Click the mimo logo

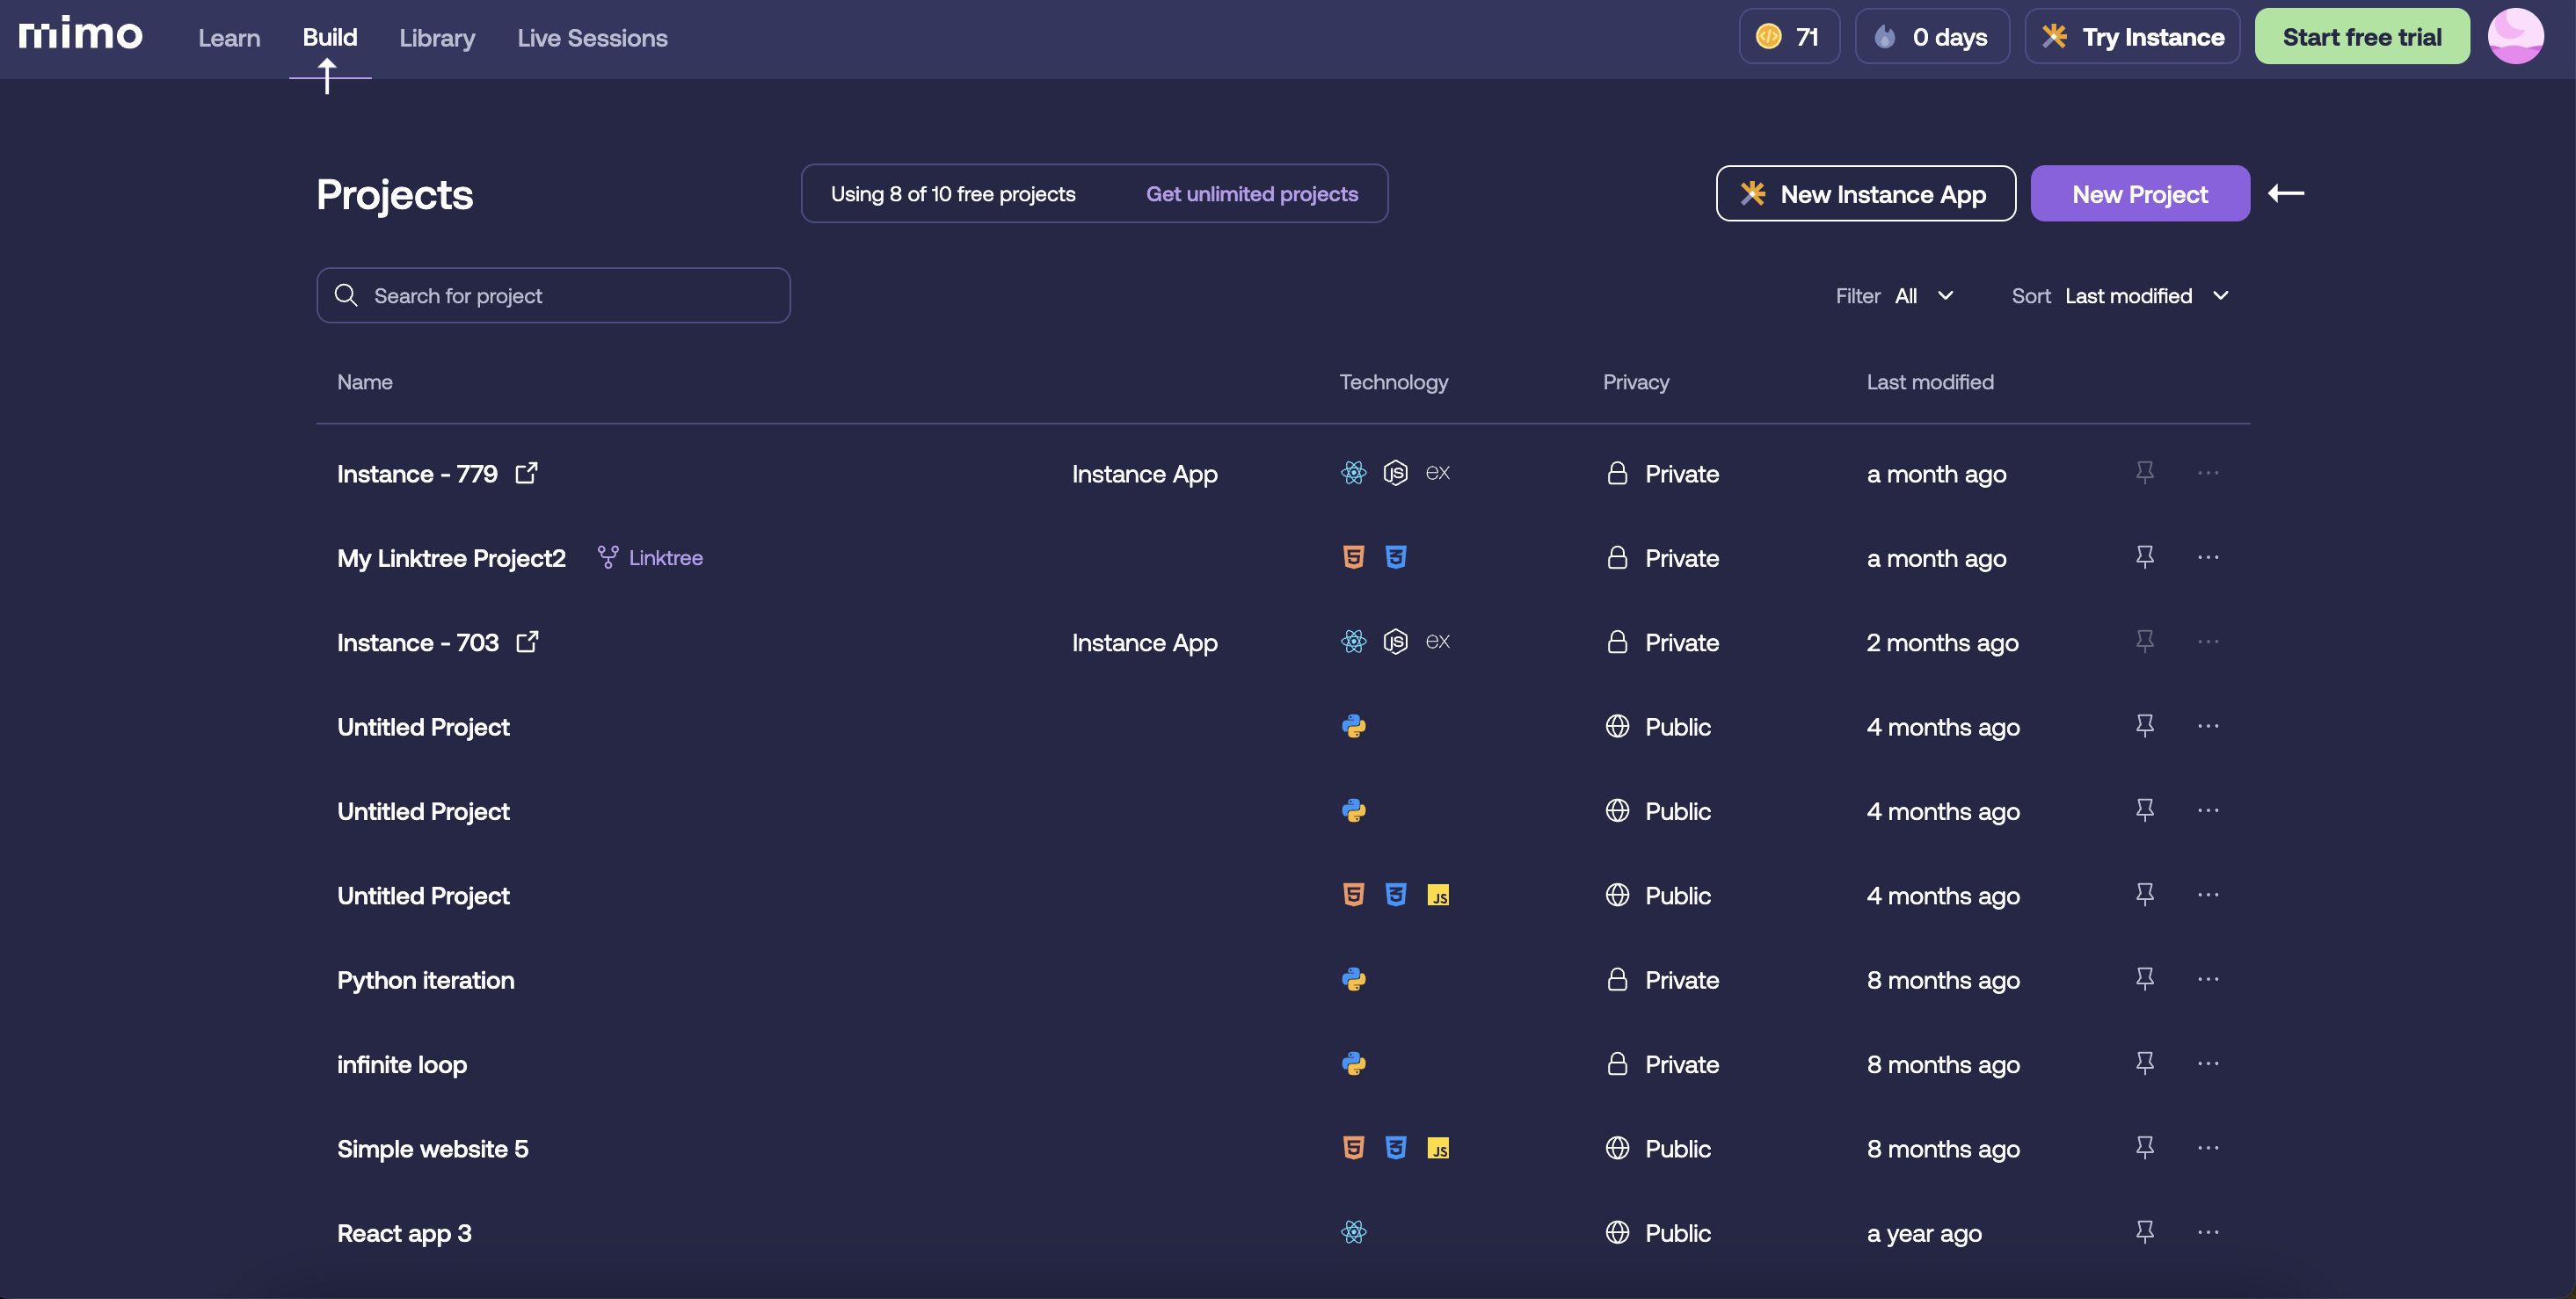[x=81, y=34]
